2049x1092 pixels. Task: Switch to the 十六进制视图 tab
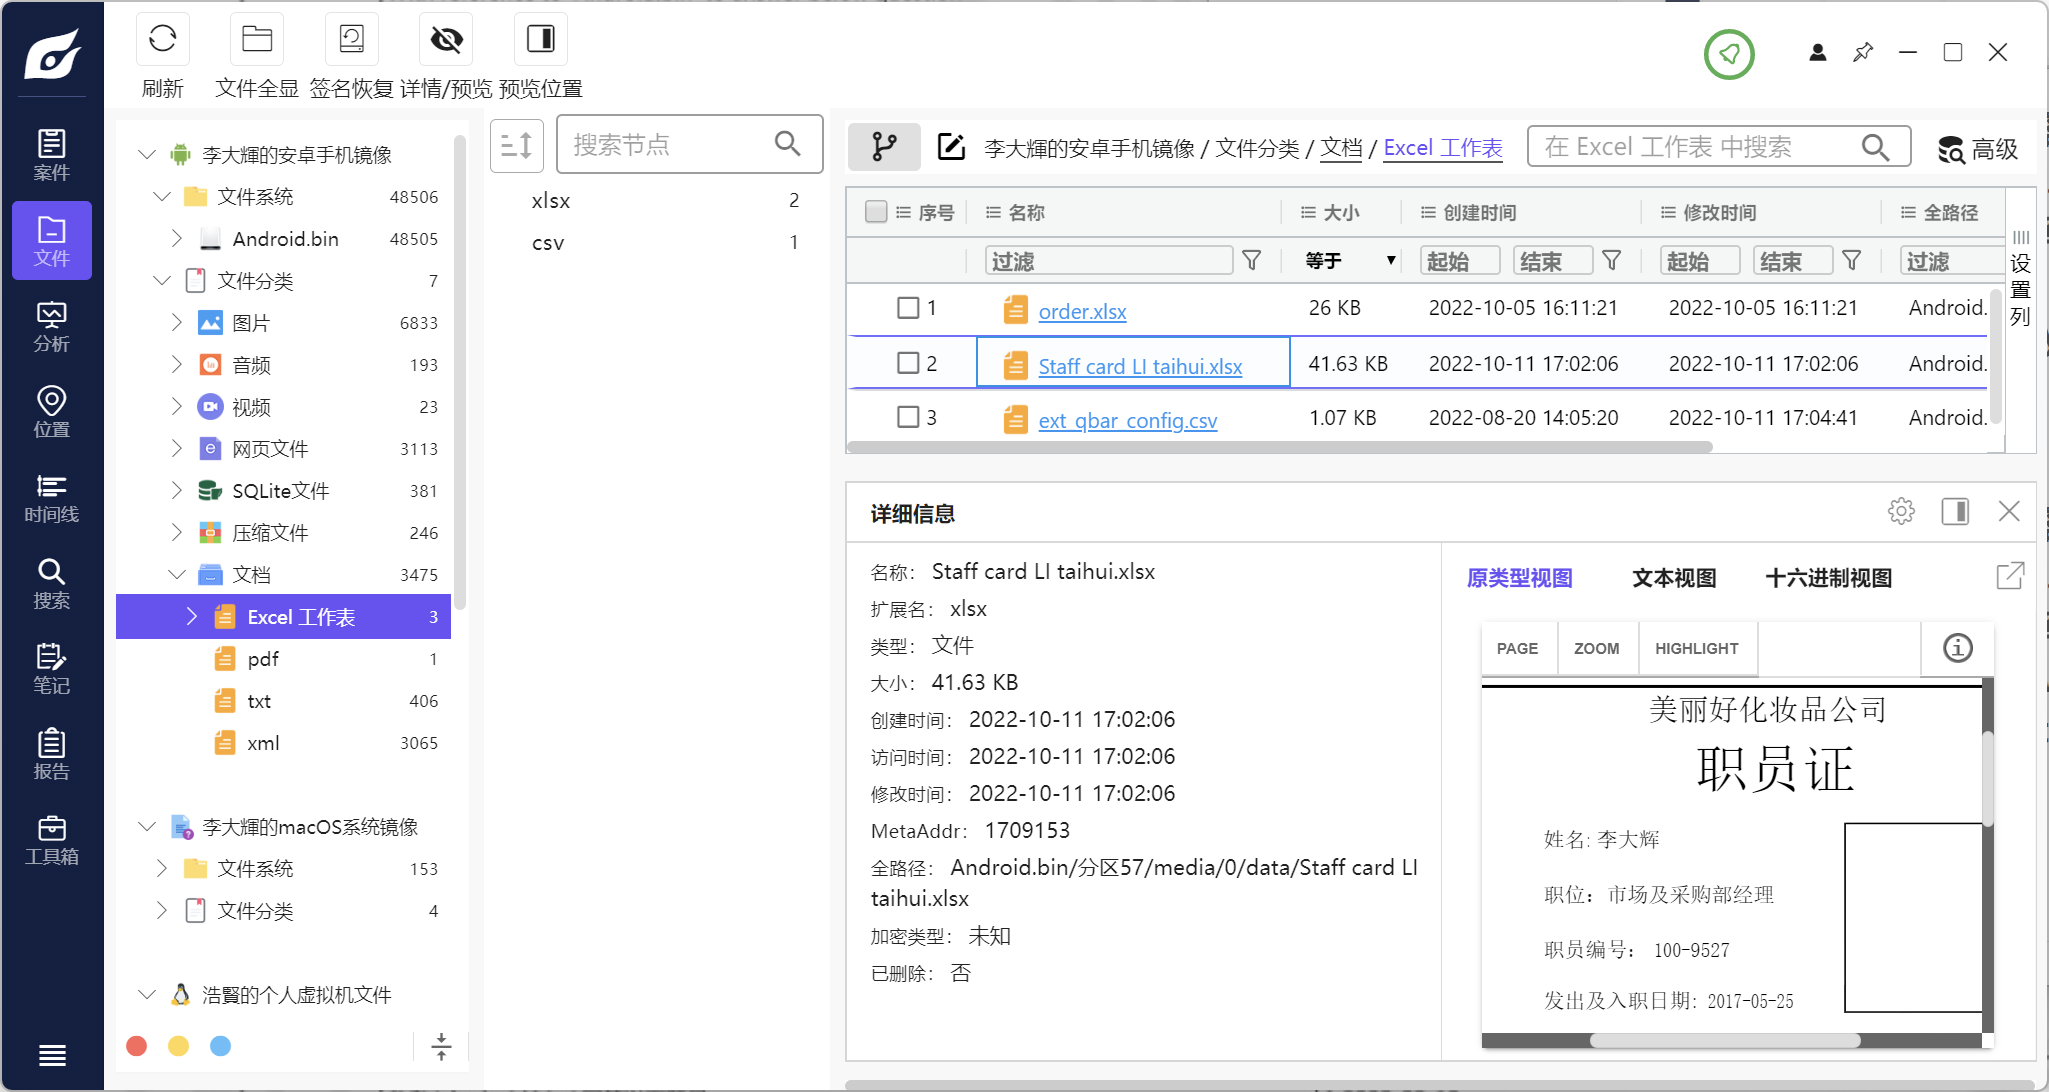pyautogui.click(x=1828, y=578)
